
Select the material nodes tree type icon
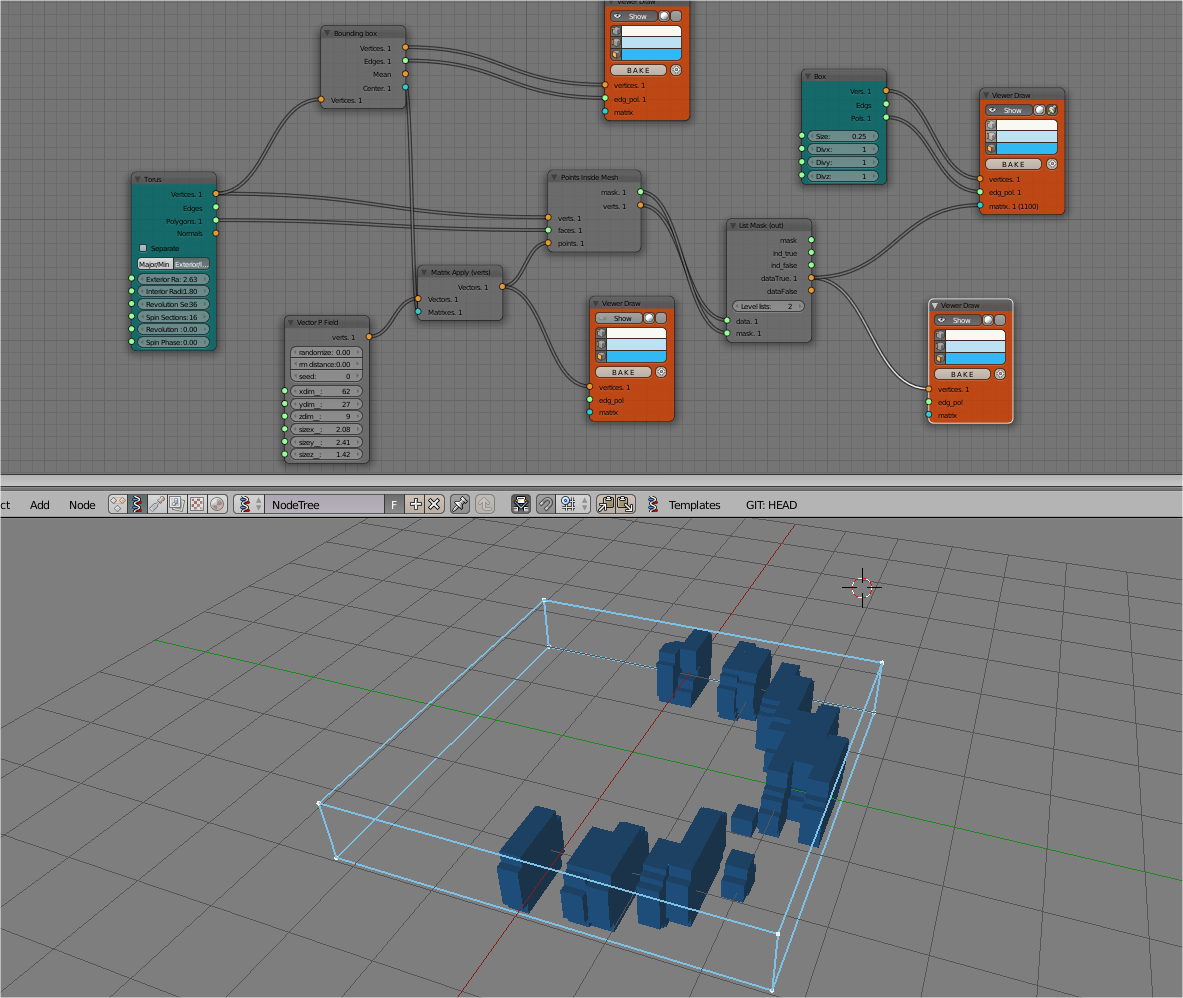click(x=118, y=504)
